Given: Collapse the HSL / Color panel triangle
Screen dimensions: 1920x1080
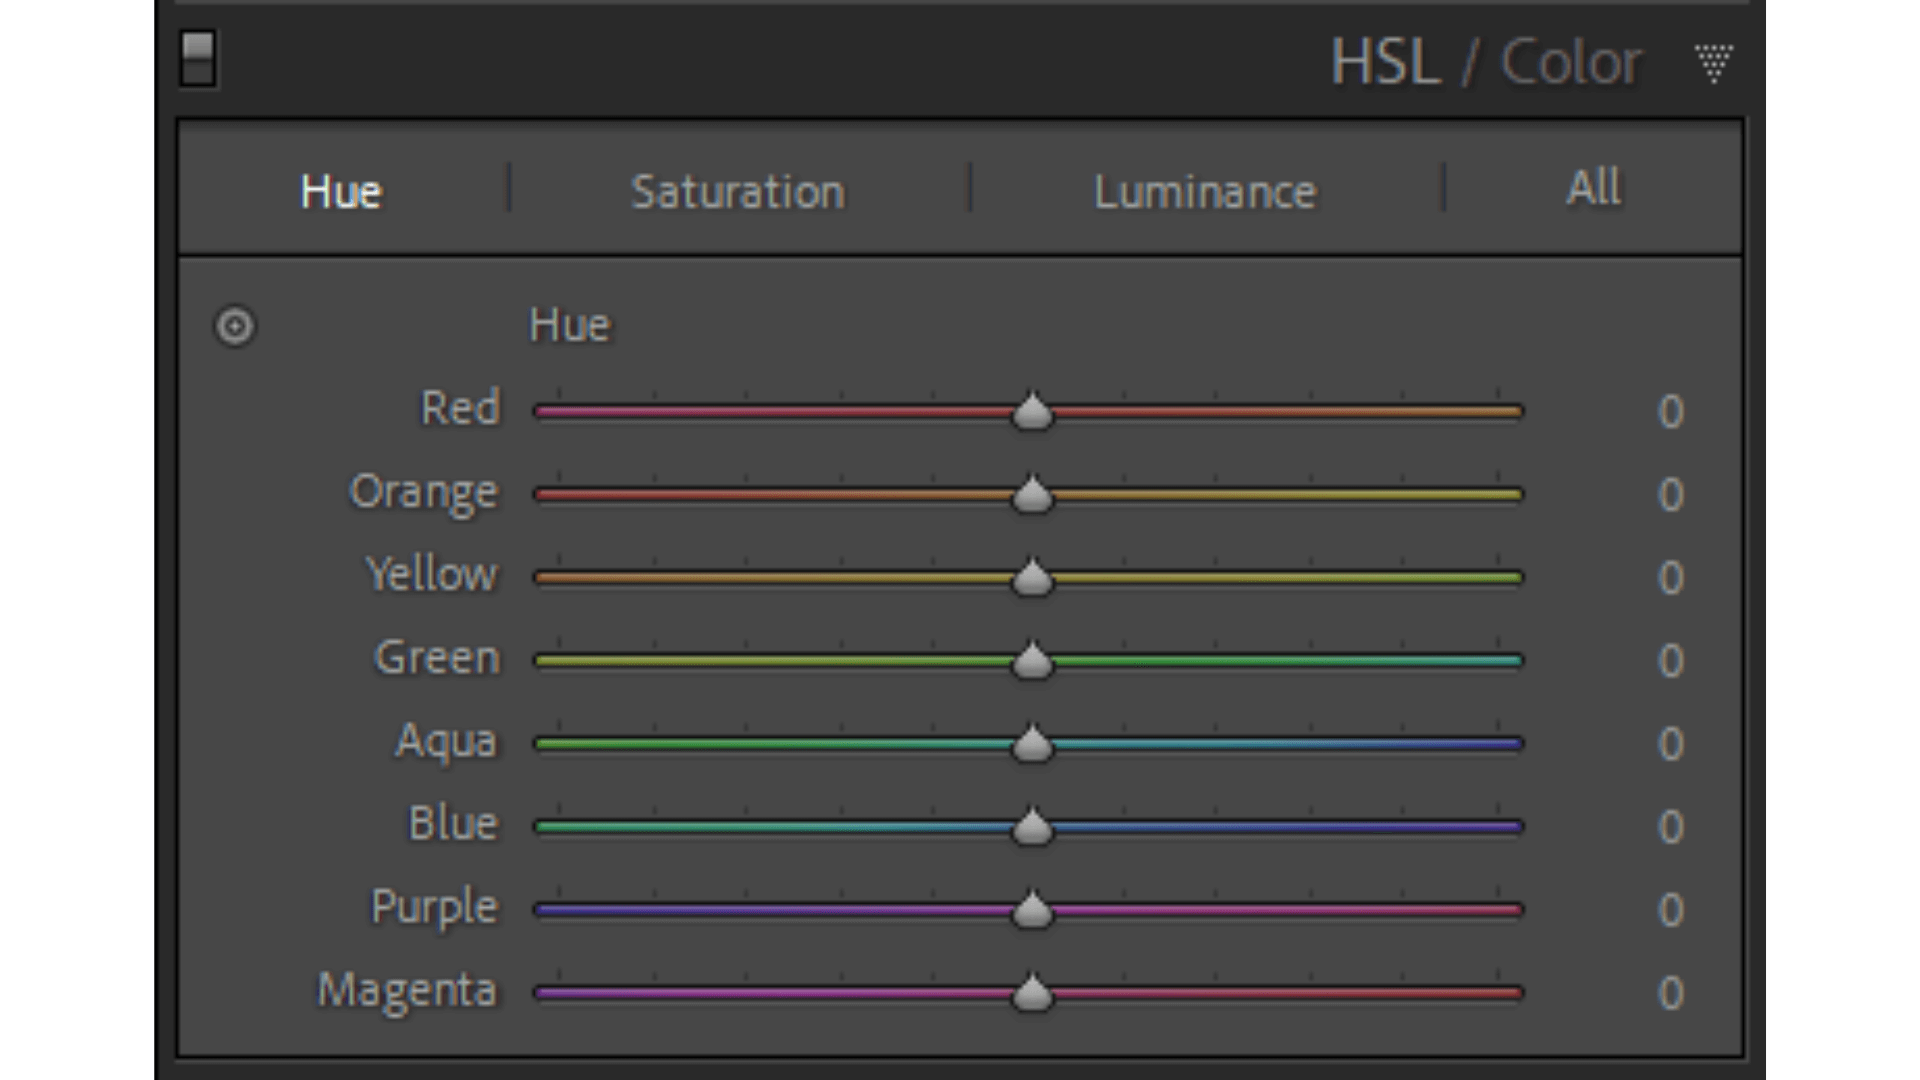Looking at the screenshot, I should pyautogui.click(x=1713, y=63).
